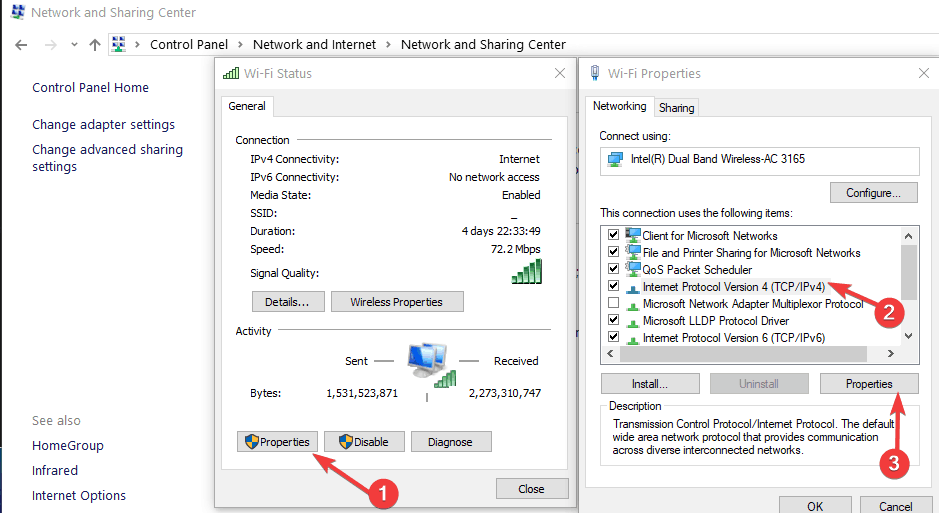Open Network and Internet breadcrumb
The height and width of the screenshot is (513, 939).
click(x=314, y=44)
